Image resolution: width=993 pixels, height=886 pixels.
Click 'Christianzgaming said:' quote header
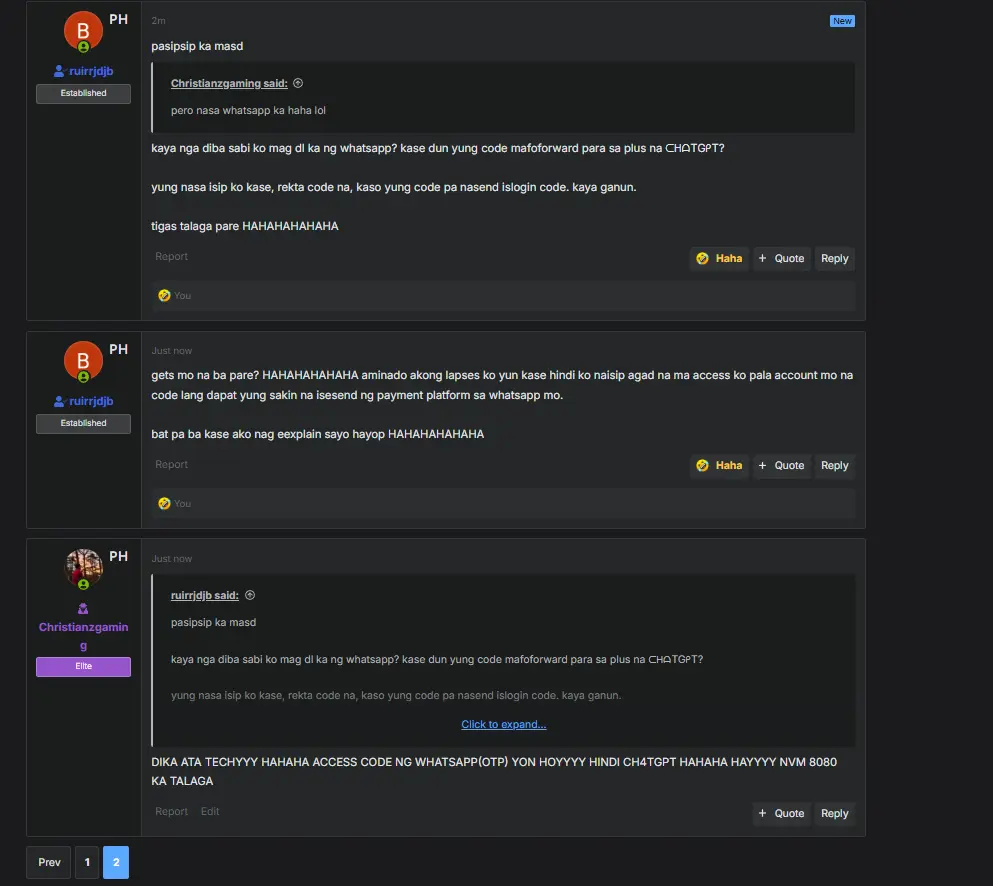tap(229, 83)
